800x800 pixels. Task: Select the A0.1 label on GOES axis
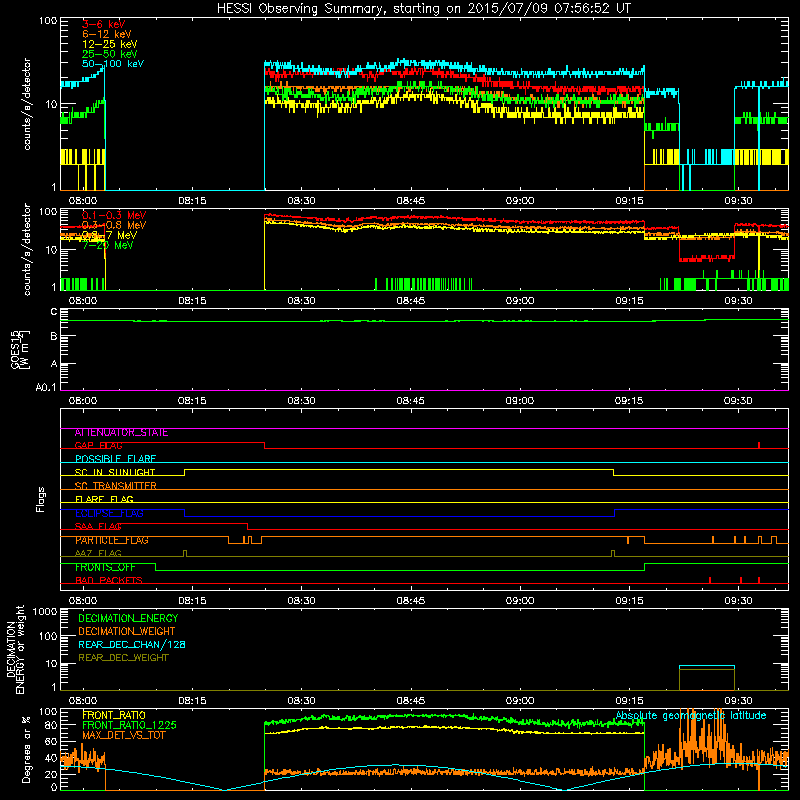point(46,388)
